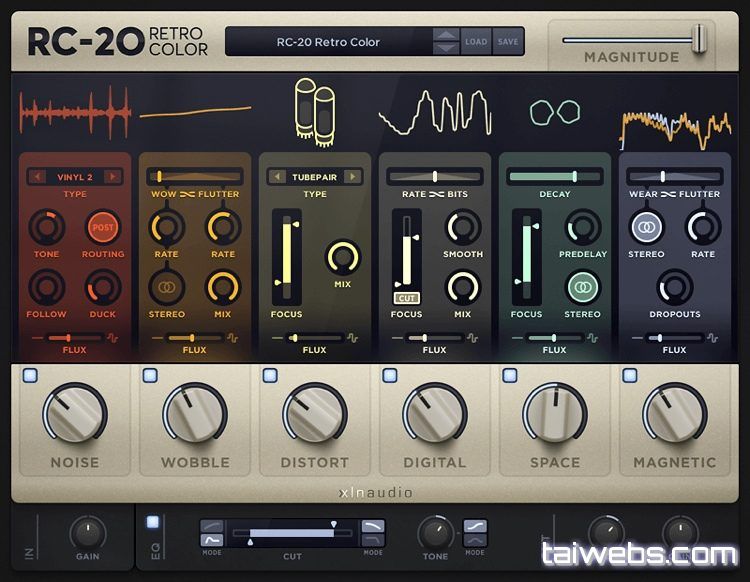This screenshot has height=582, width=750.
Task: Toggle the EQ section power checkbox
Action: (x=152, y=521)
